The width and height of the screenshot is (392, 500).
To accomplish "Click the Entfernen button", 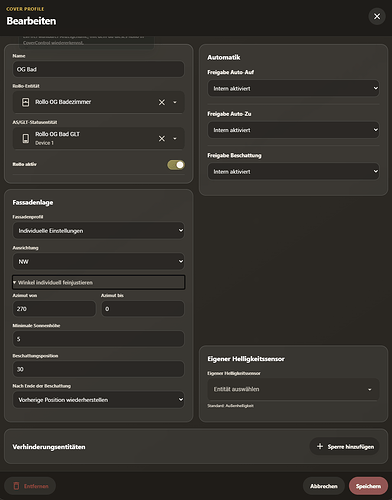I will tap(30, 486).
